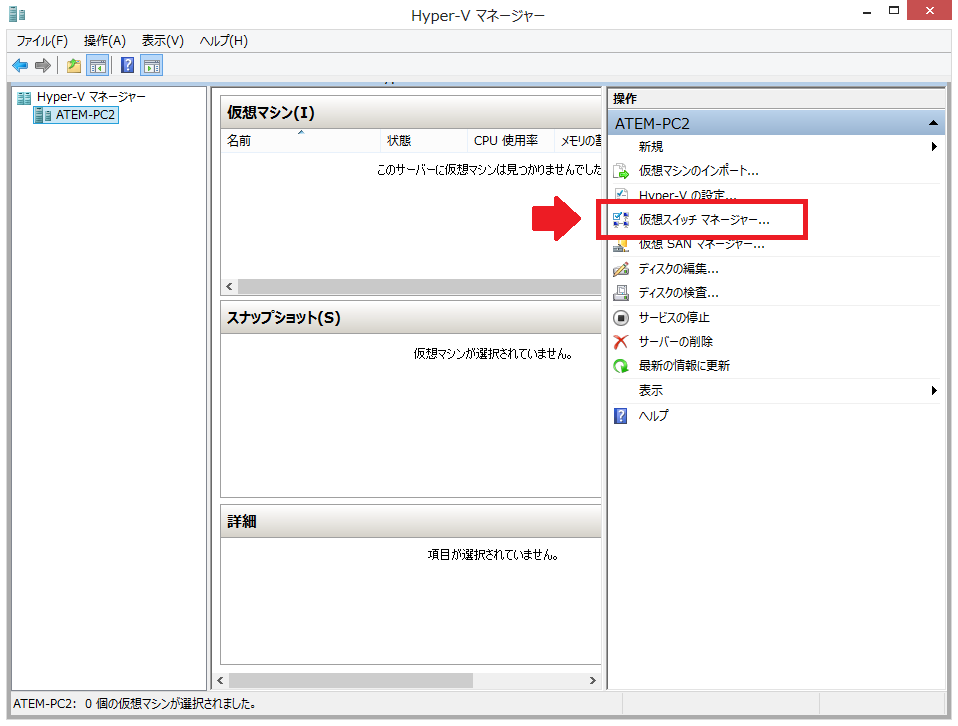Click the blue Help toolbar icon
The height and width of the screenshot is (726, 958).
click(127, 65)
